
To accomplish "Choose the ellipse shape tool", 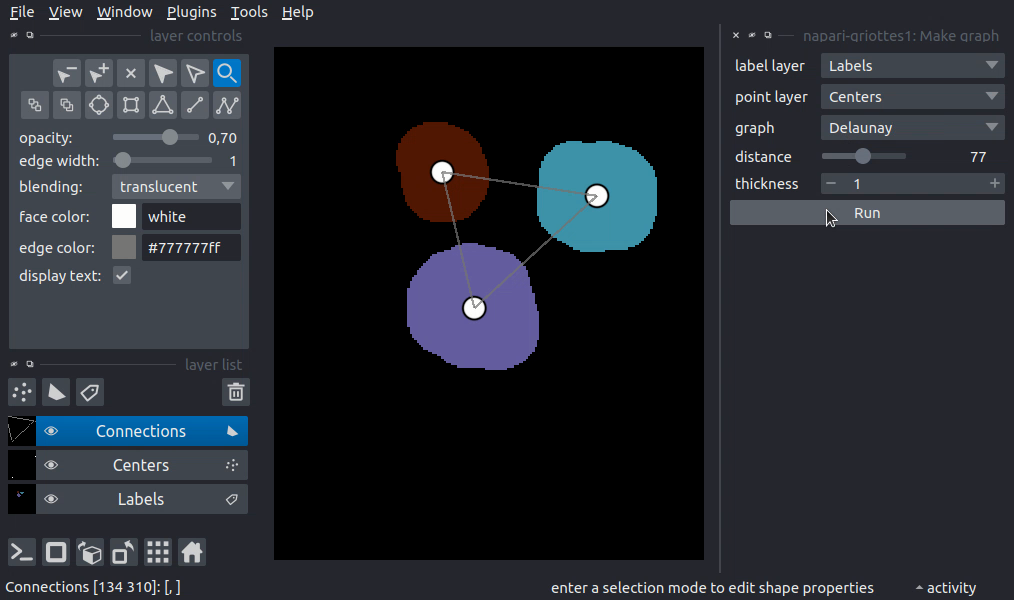I will coord(99,105).
